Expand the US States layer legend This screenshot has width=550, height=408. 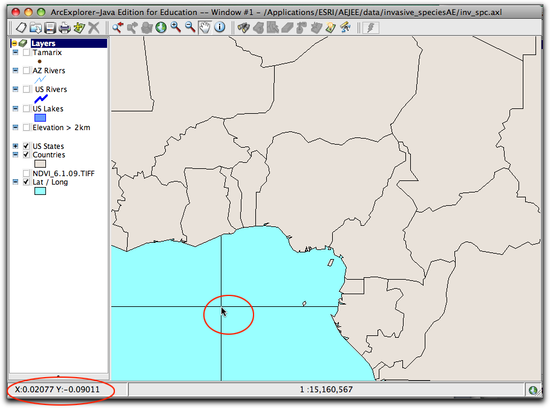pos(15,146)
